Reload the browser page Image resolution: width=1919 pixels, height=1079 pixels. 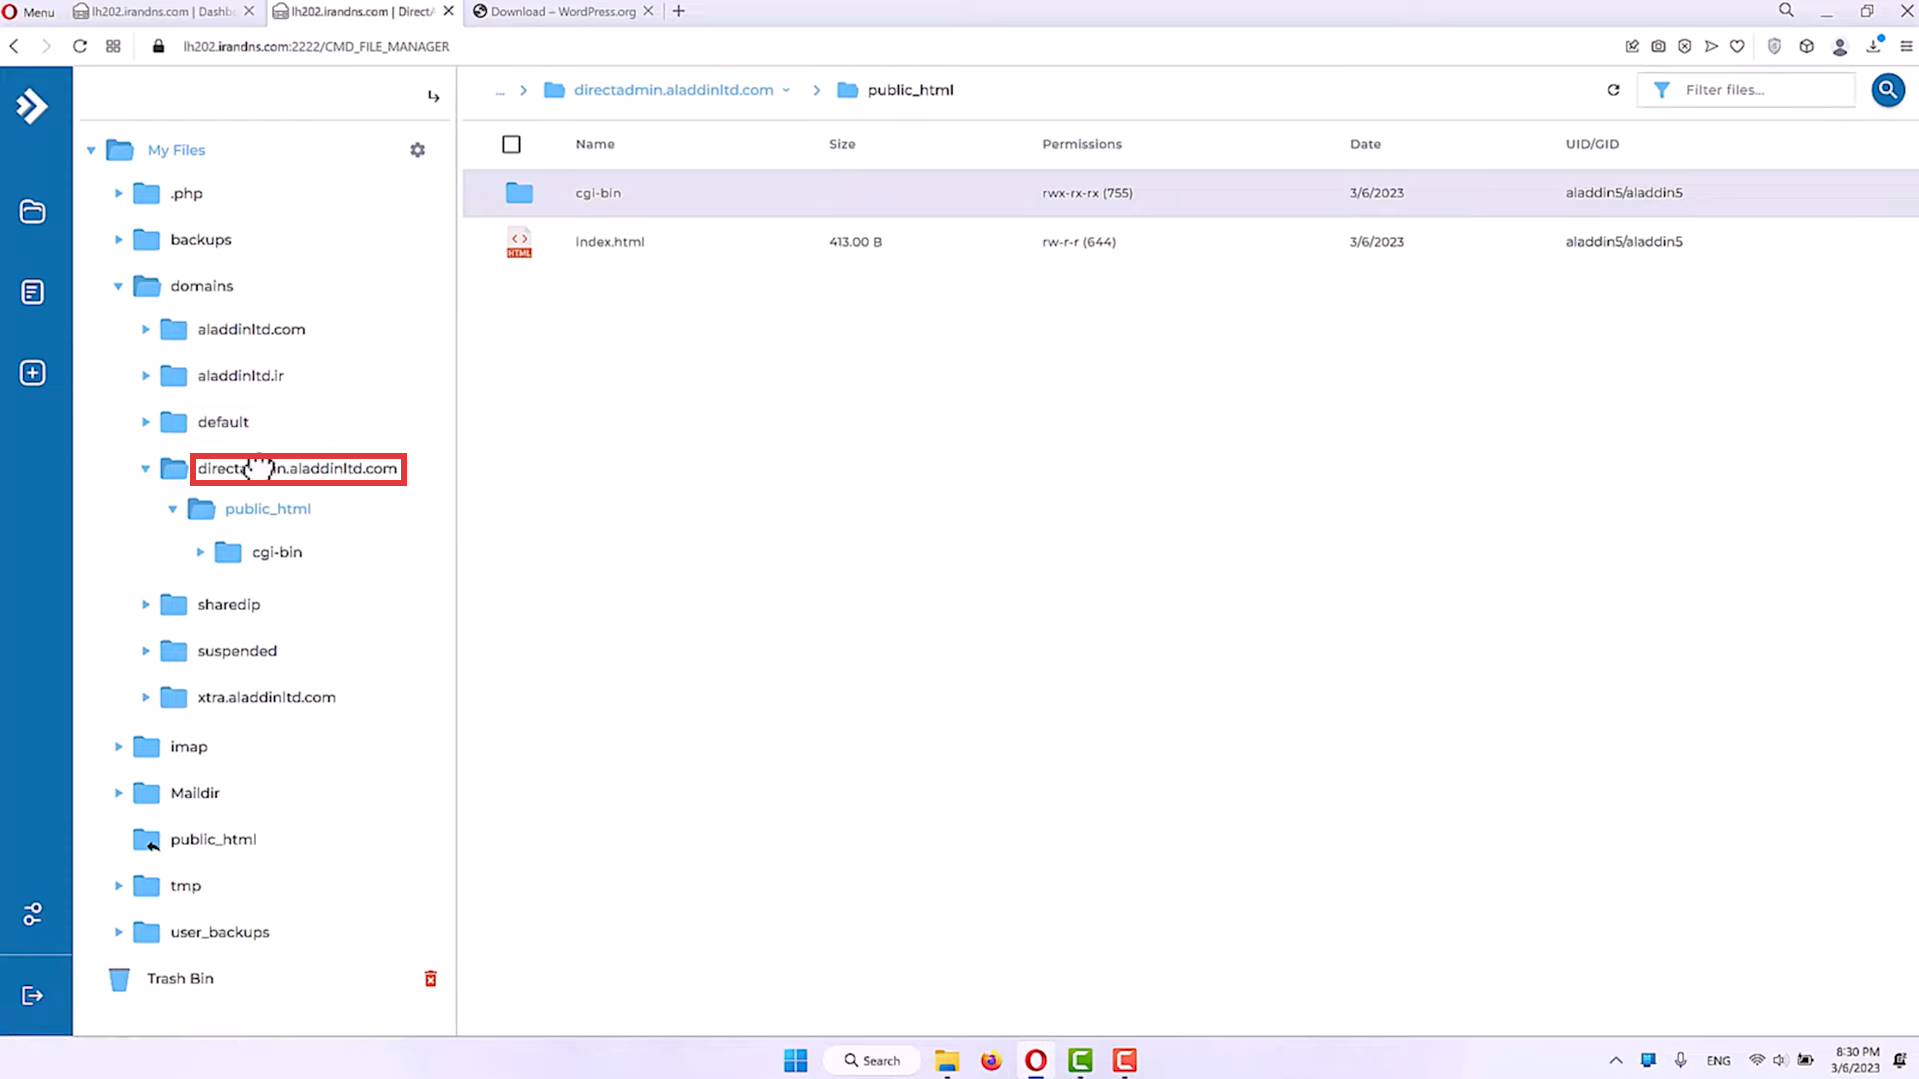click(80, 46)
